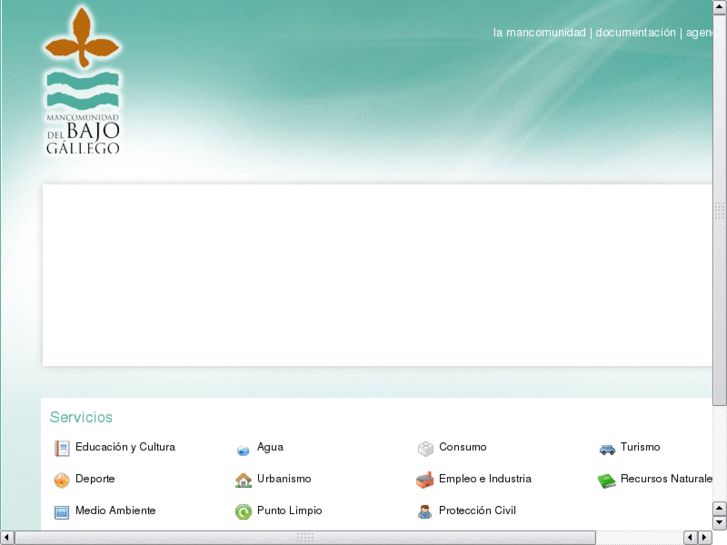
Task: Click the Consumo box icon
Action: (x=425, y=449)
